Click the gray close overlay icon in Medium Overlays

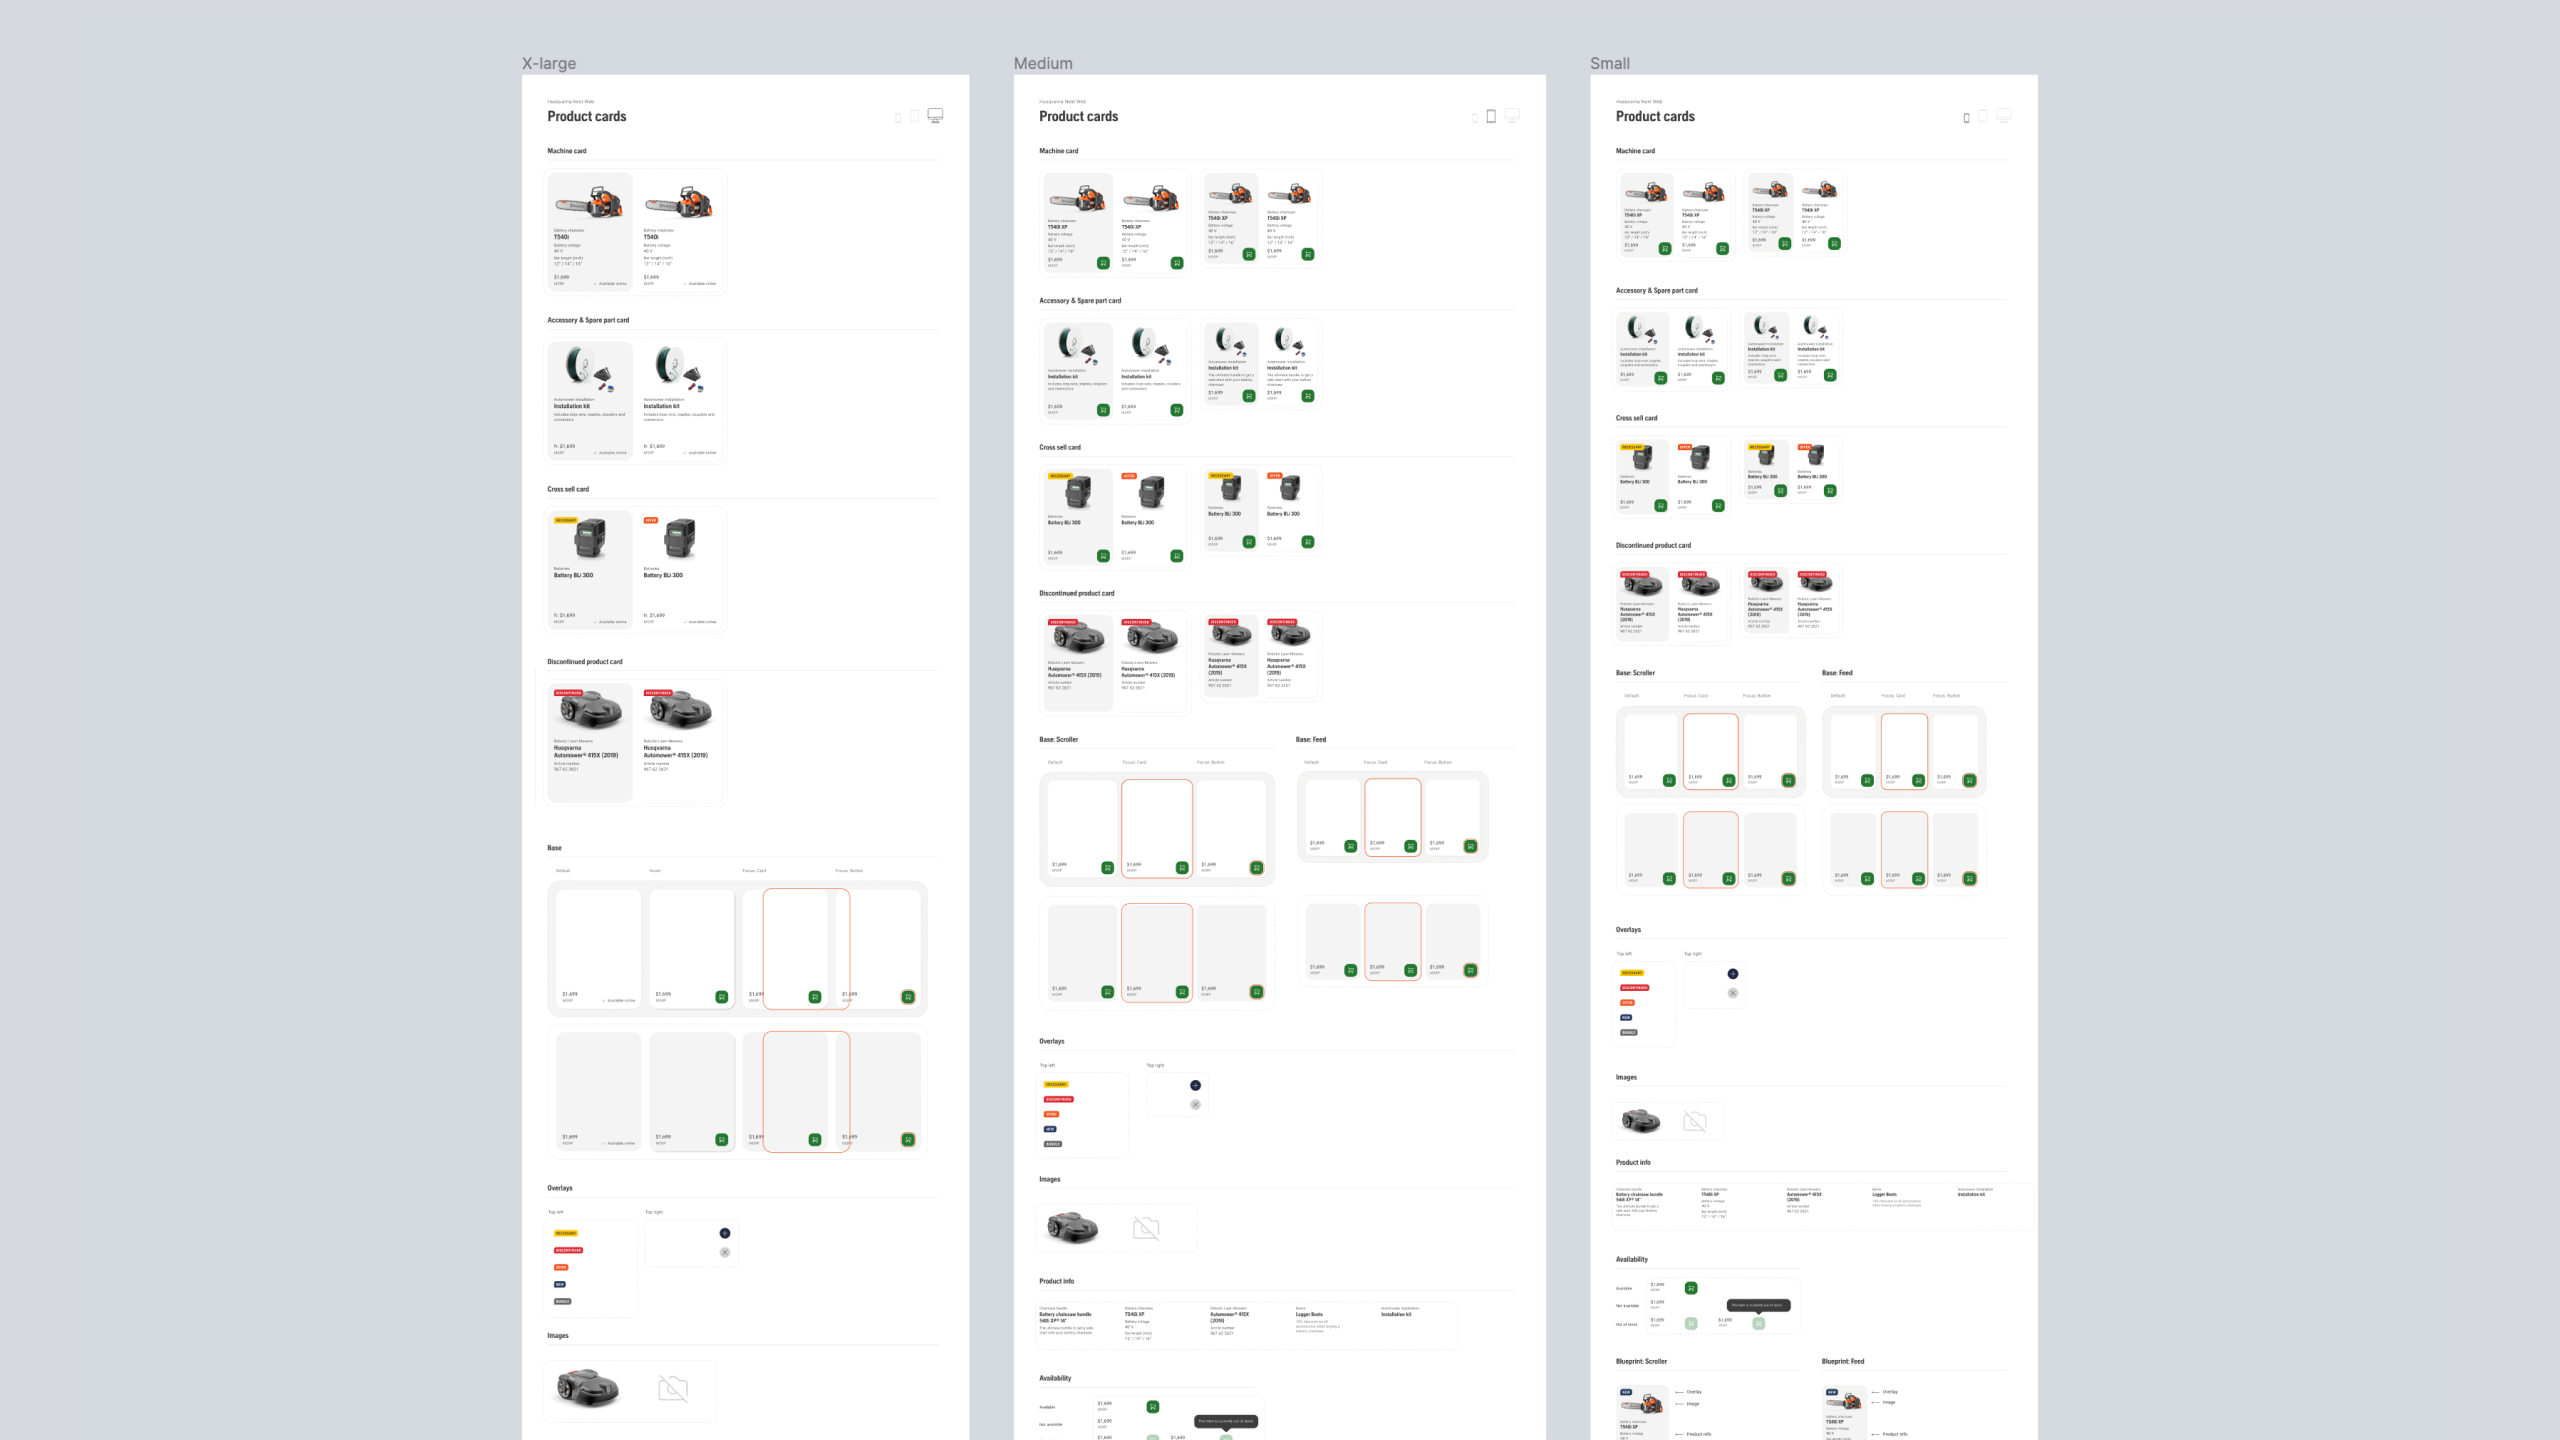click(1195, 1104)
